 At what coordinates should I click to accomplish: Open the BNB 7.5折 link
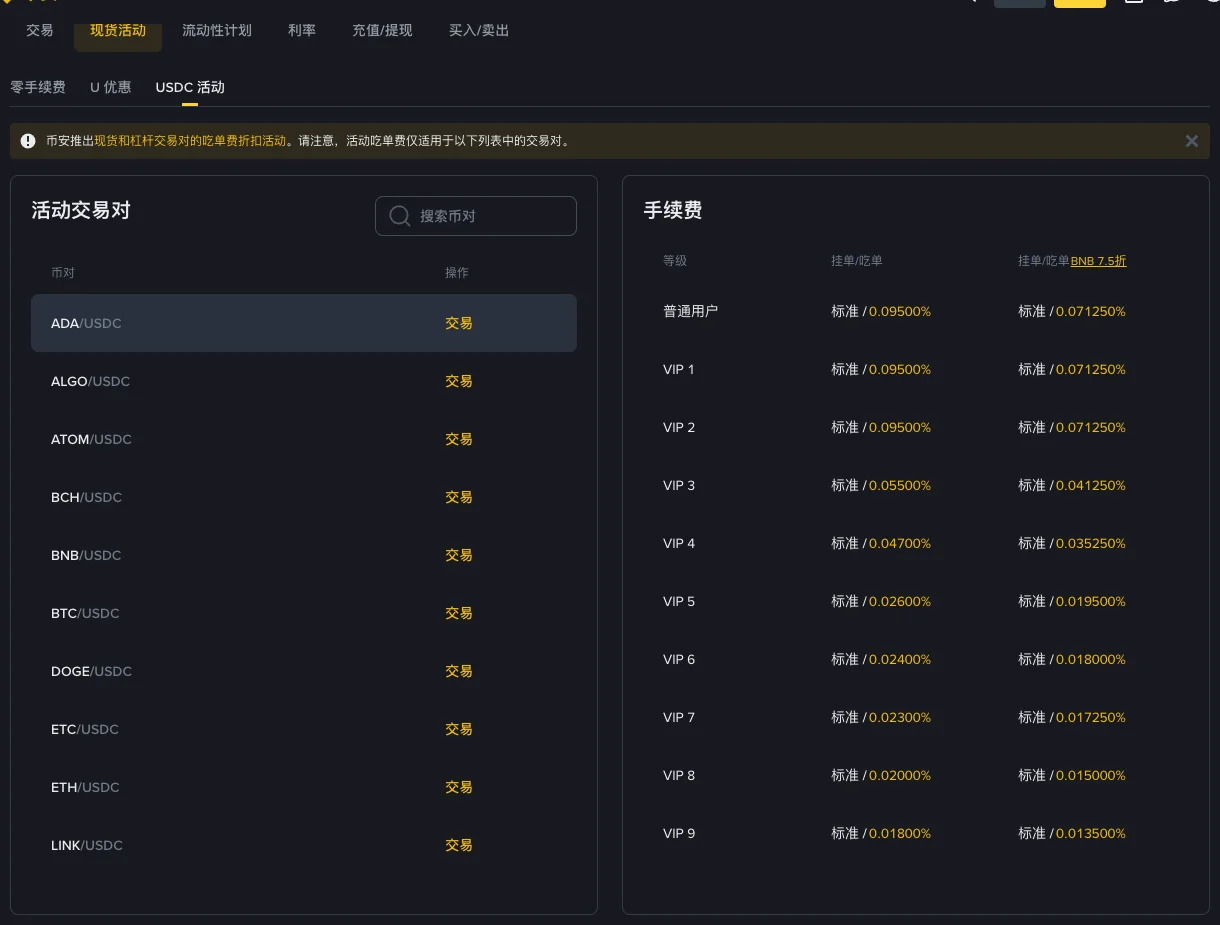click(x=1098, y=261)
